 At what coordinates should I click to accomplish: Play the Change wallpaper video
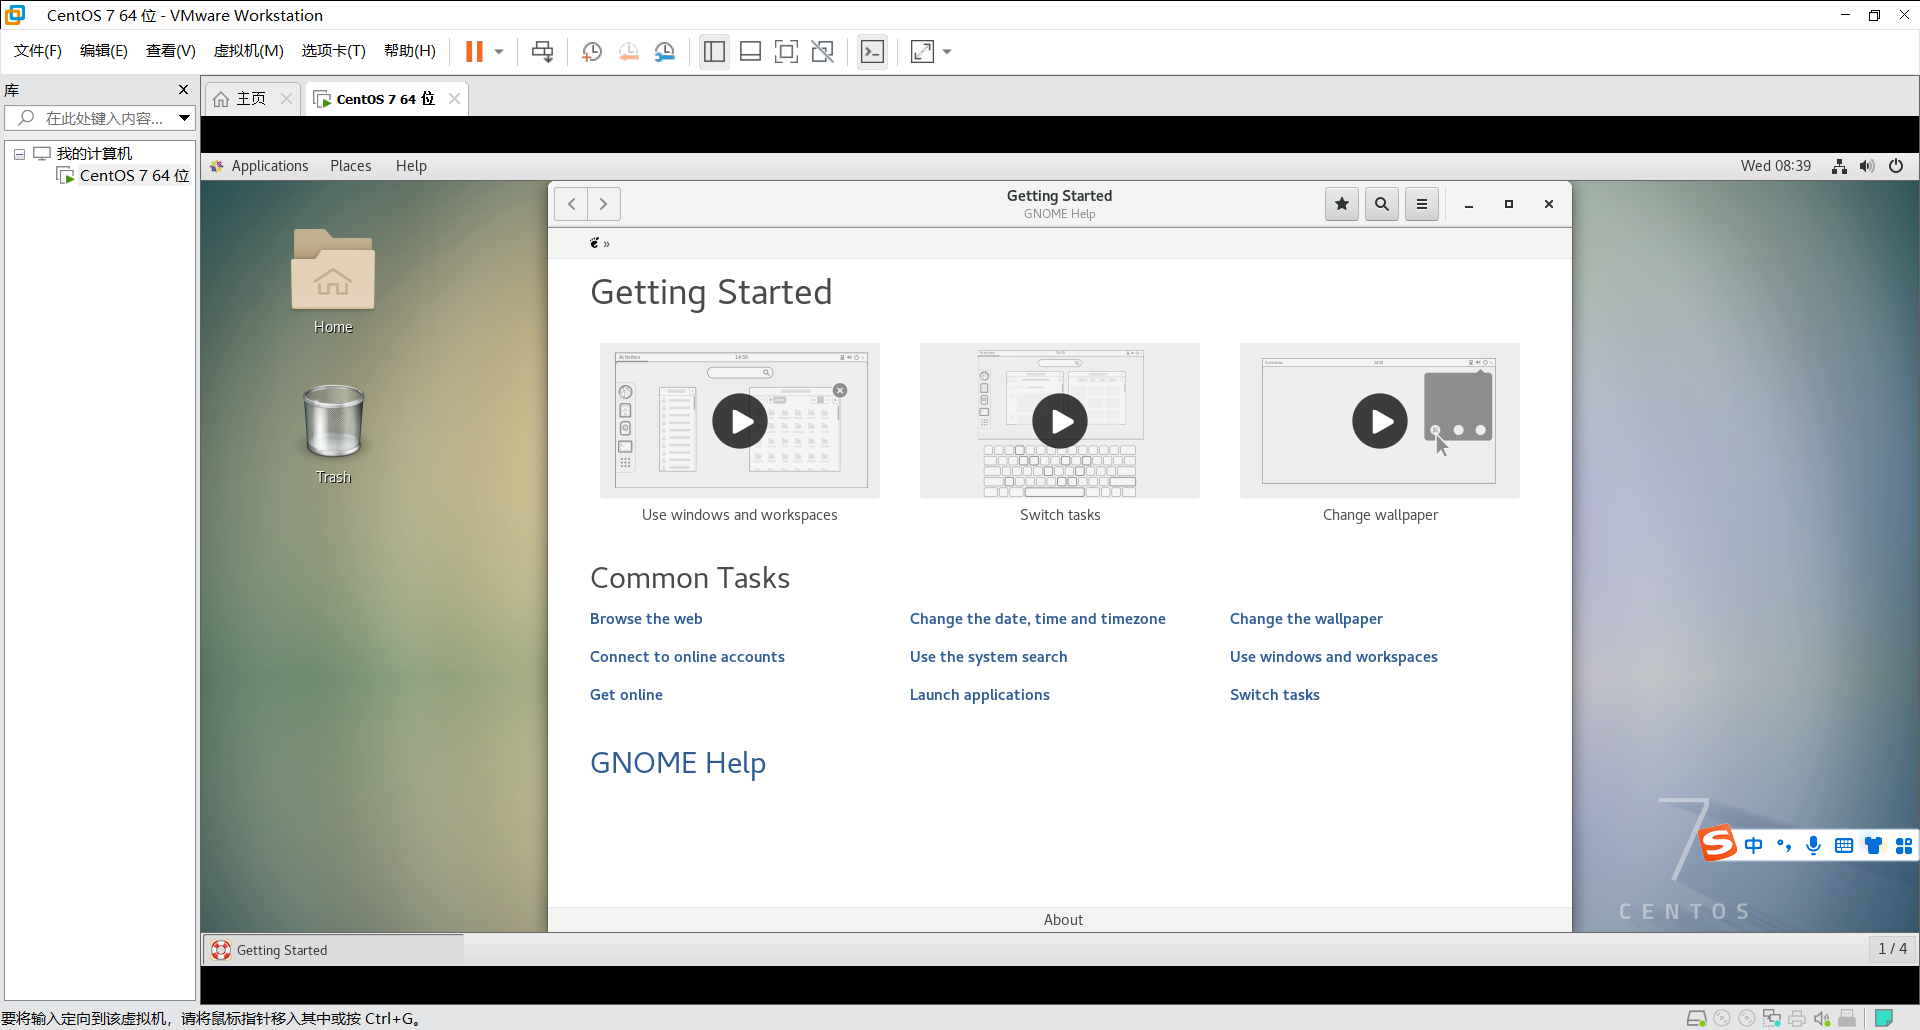coord(1380,421)
